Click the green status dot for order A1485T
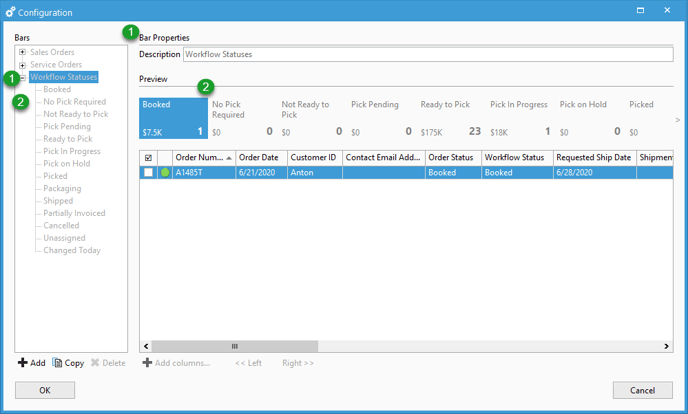Image resolution: width=688 pixels, height=414 pixels. 165,172
